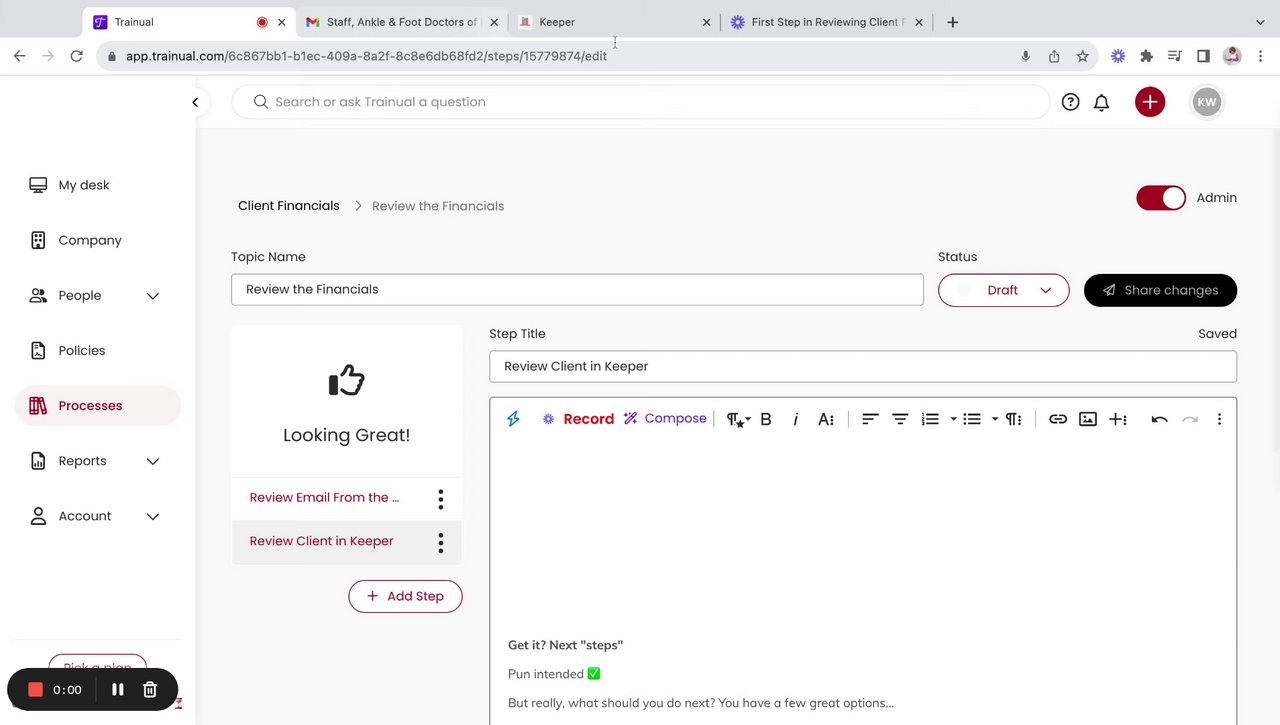Image resolution: width=1280 pixels, height=725 pixels.
Task: Toggle bold formatting in editor toolbar
Action: pyautogui.click(x=766, y=419)
